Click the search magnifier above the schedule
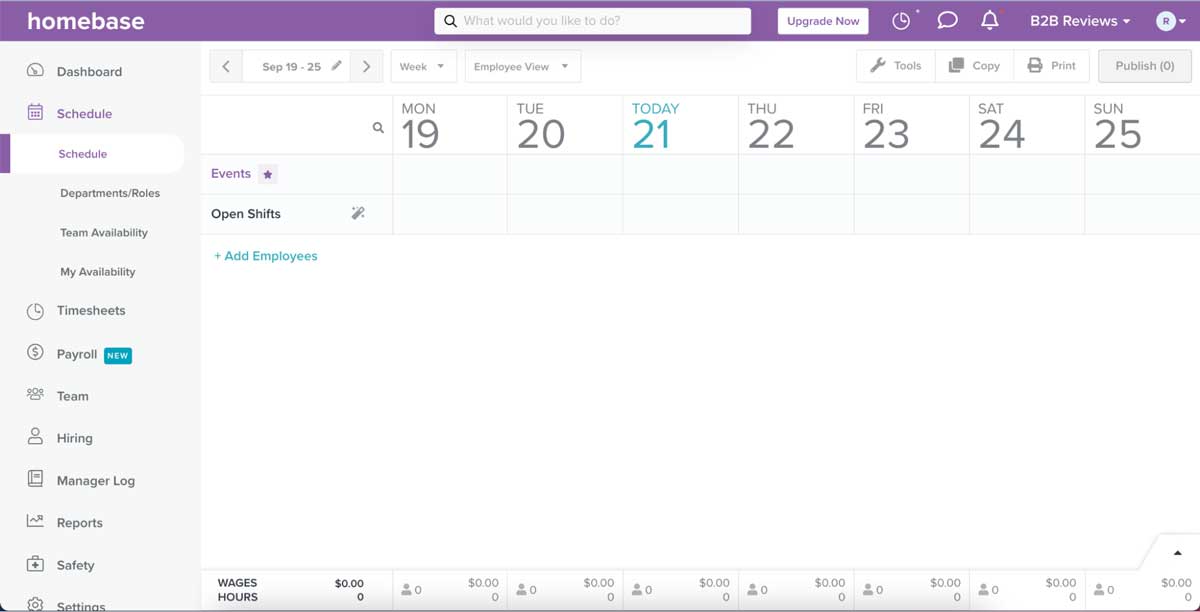 378,127
